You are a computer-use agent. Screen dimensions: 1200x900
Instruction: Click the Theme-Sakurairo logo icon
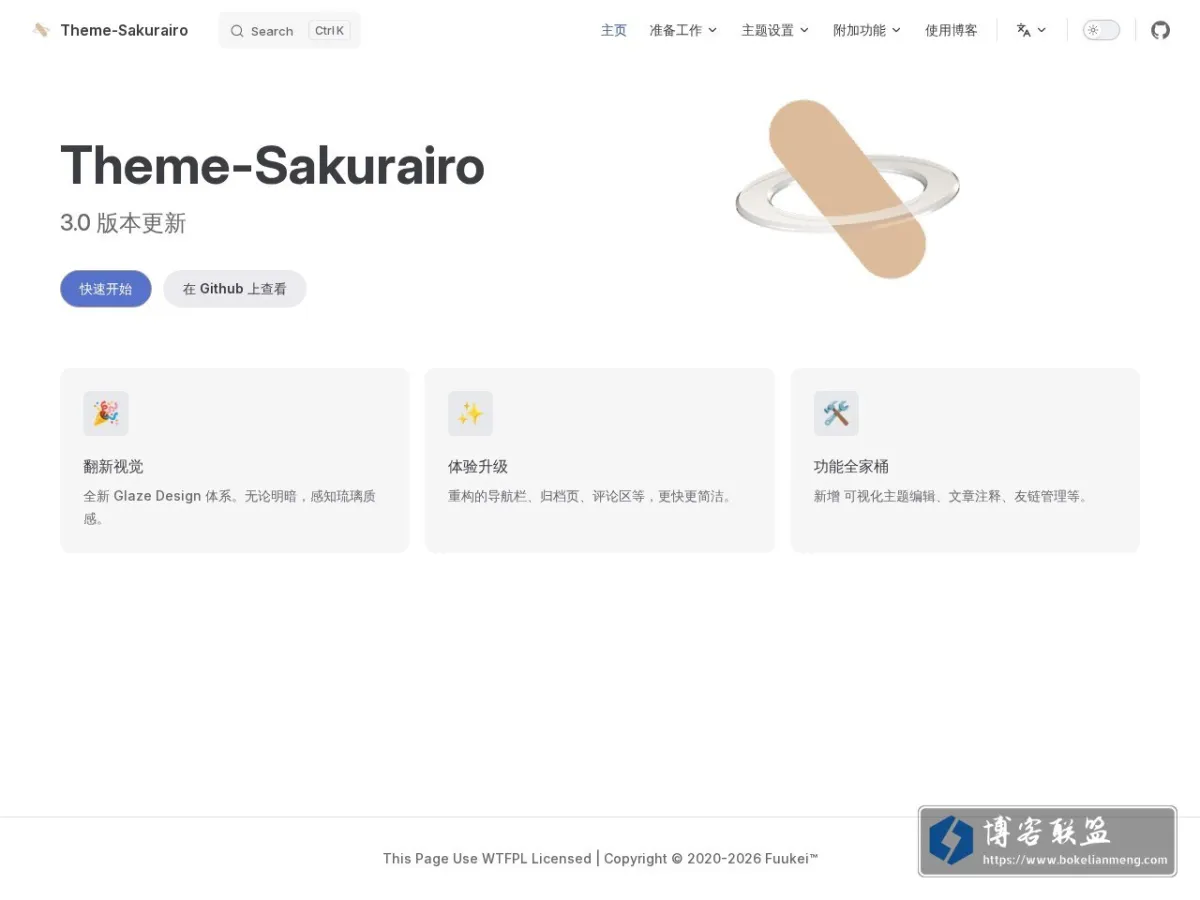[41, 30]
